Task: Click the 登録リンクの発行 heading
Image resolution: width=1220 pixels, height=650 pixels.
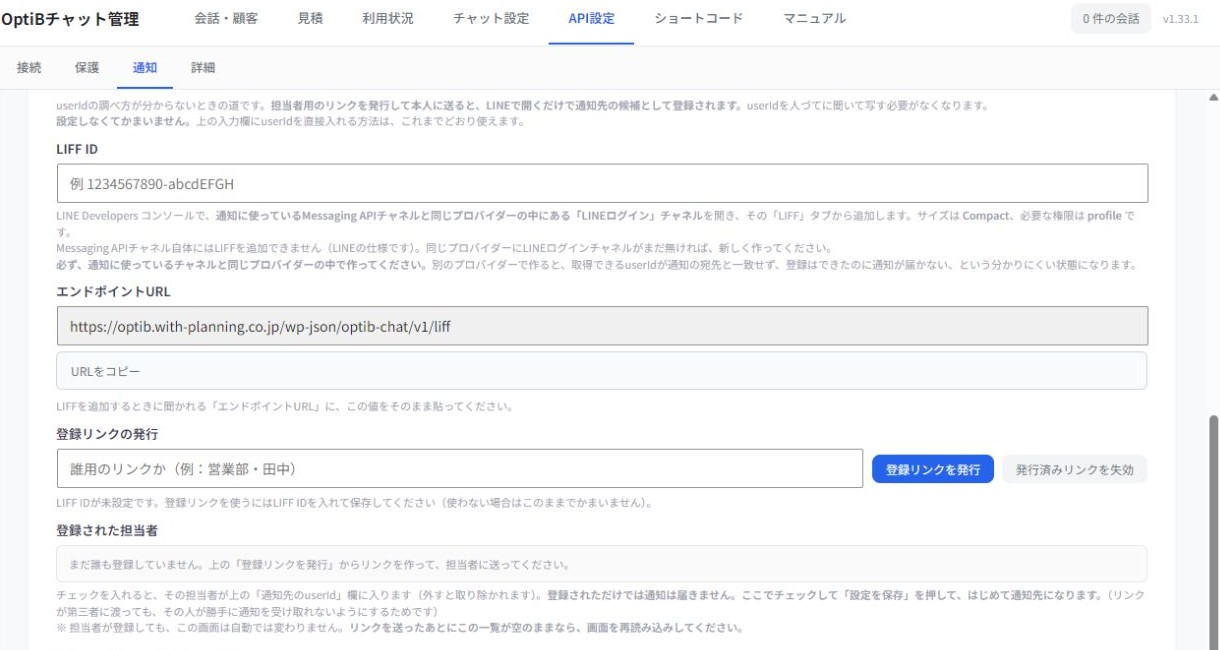Action: click(107, 434)
